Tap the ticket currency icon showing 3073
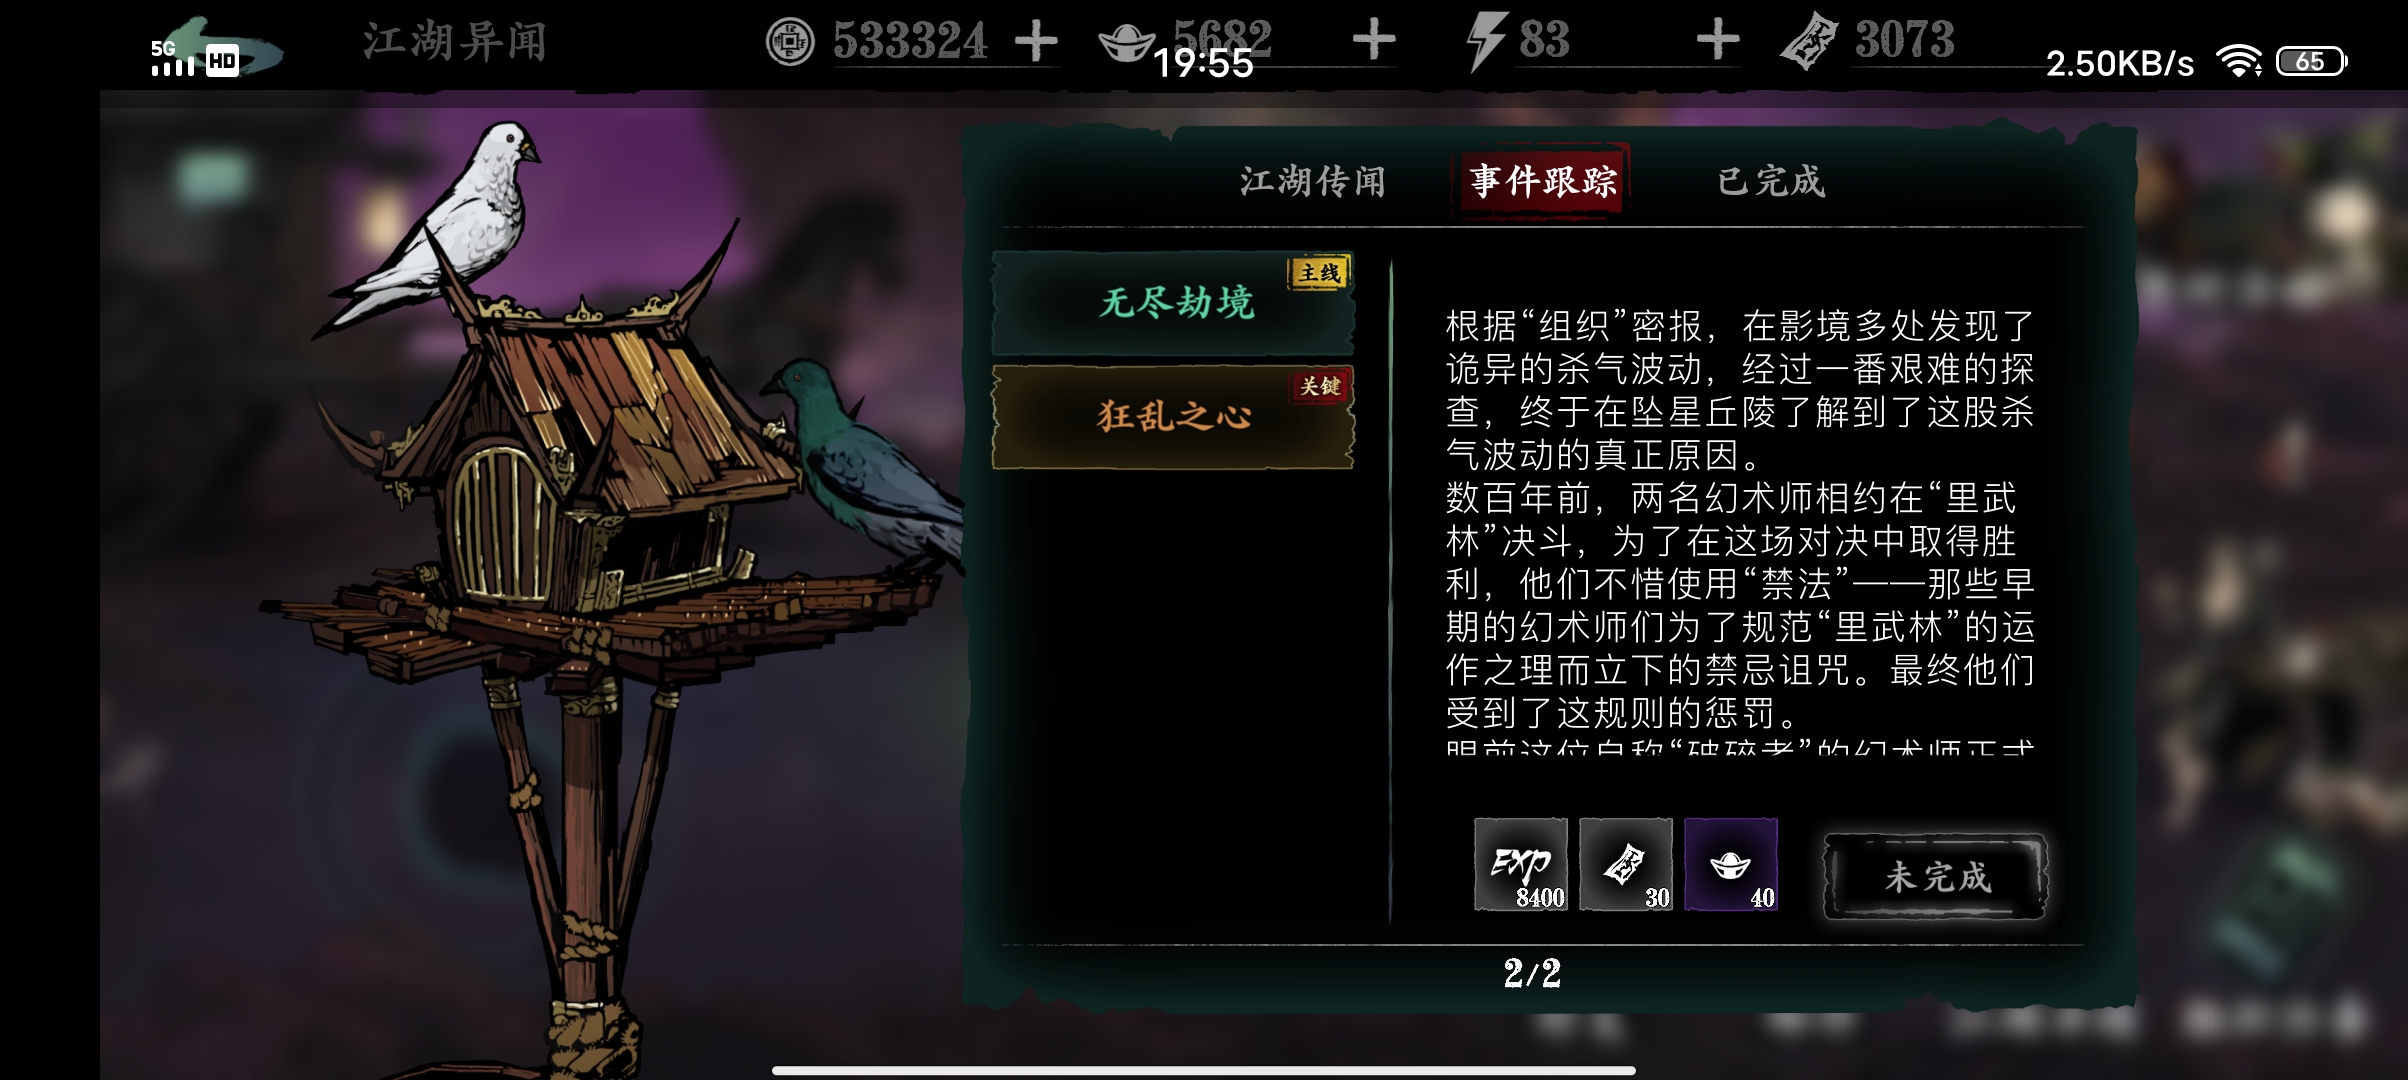This screenshot has height=1080, width=2408. click(x=1810, y=42)
